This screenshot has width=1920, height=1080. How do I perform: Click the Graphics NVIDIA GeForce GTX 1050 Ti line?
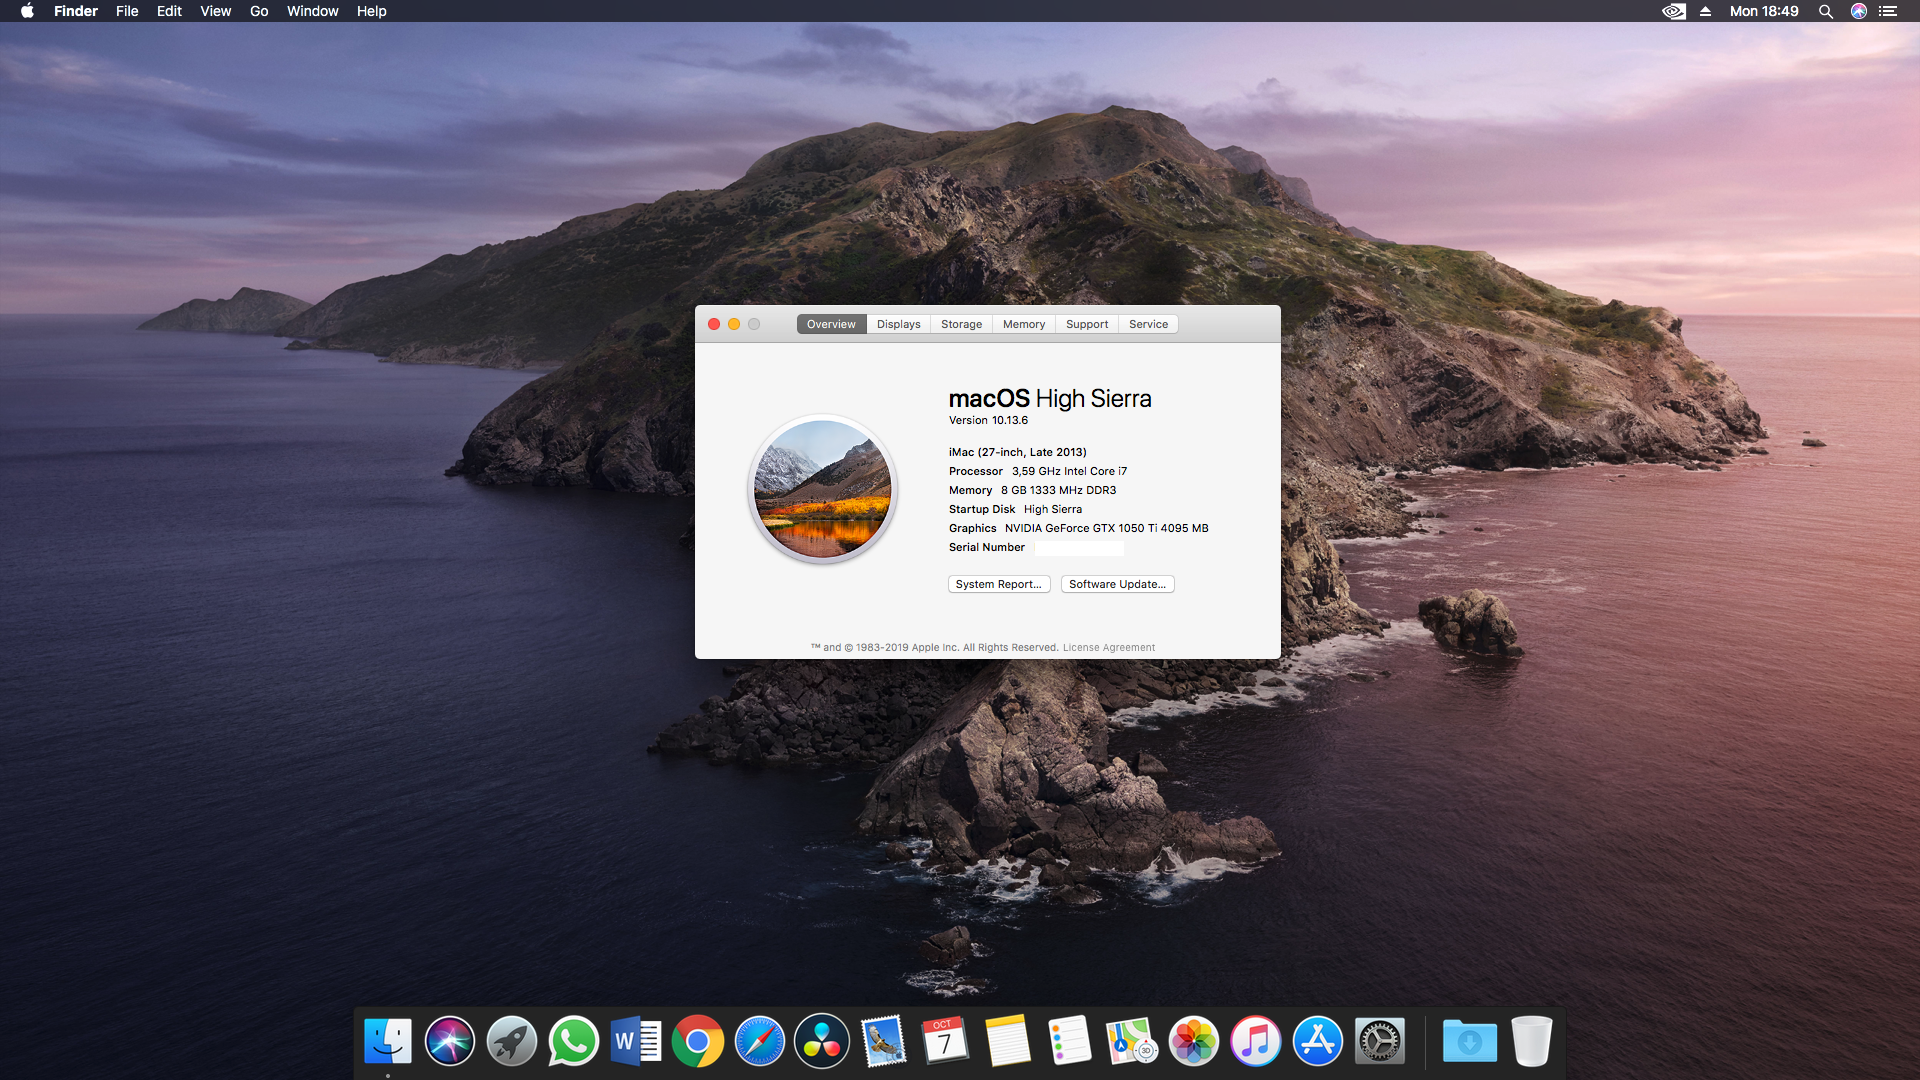pos(1078,528)
